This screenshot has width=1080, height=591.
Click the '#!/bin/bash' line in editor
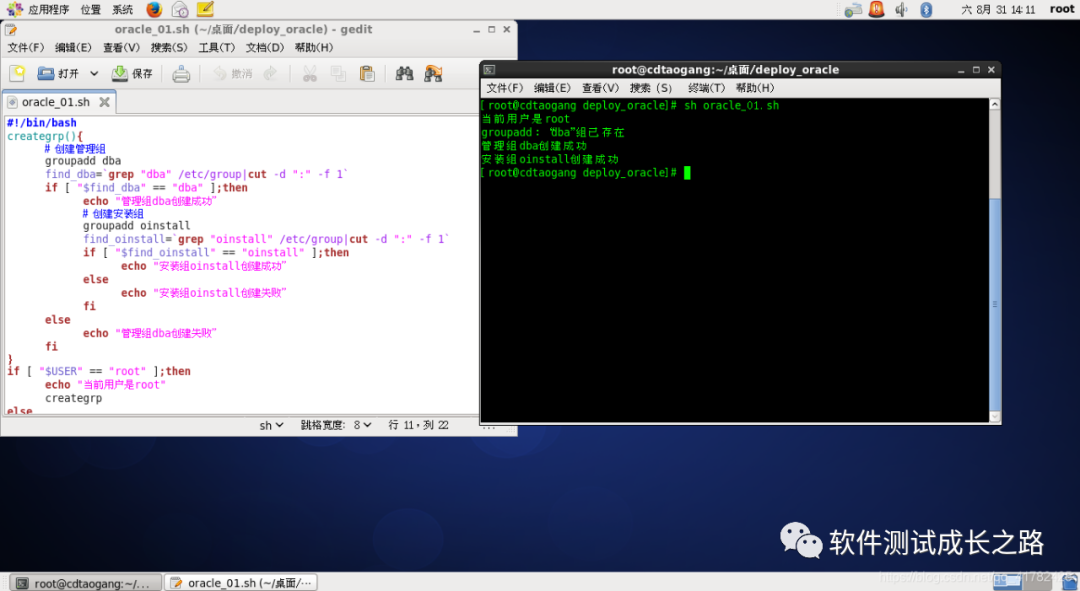tap(42, 123)
